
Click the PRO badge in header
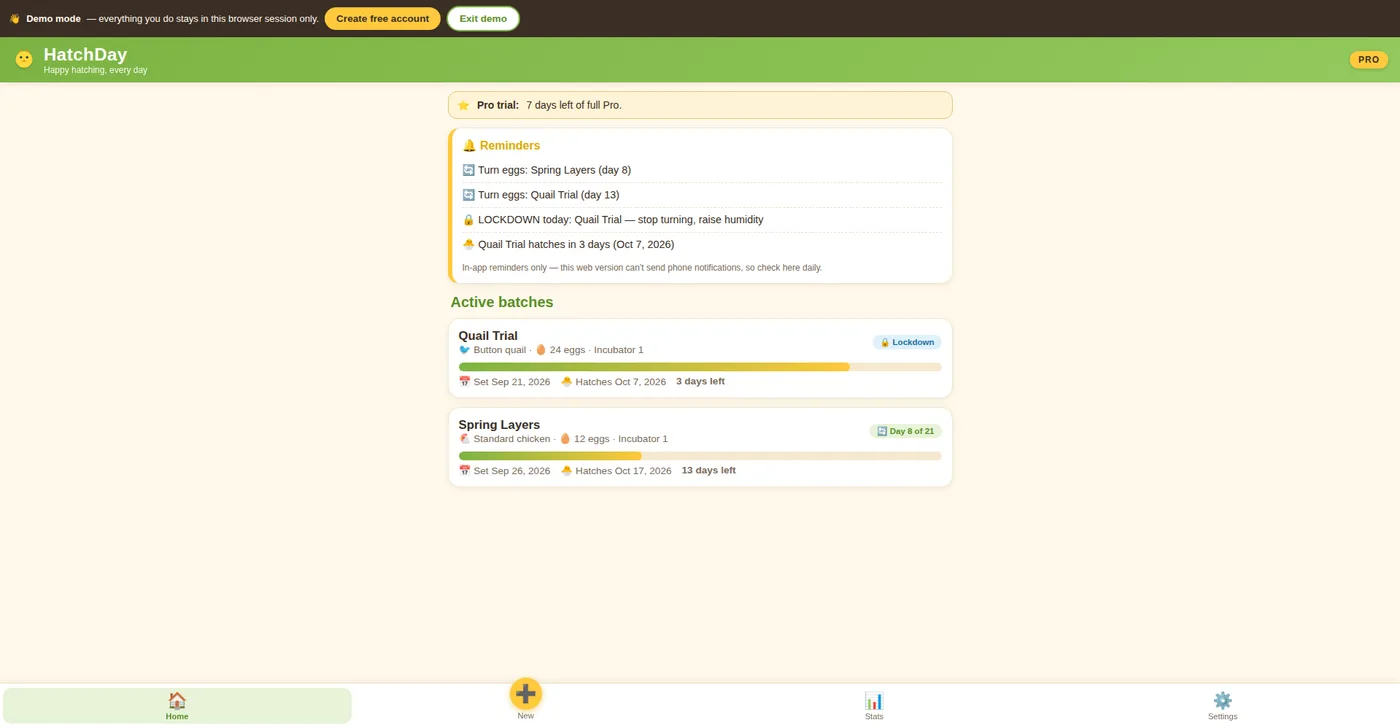click(x=1369, y=60)
